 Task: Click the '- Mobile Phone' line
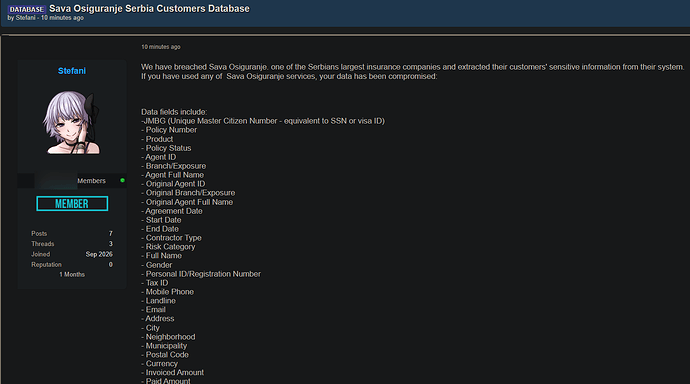click(167, 292)
